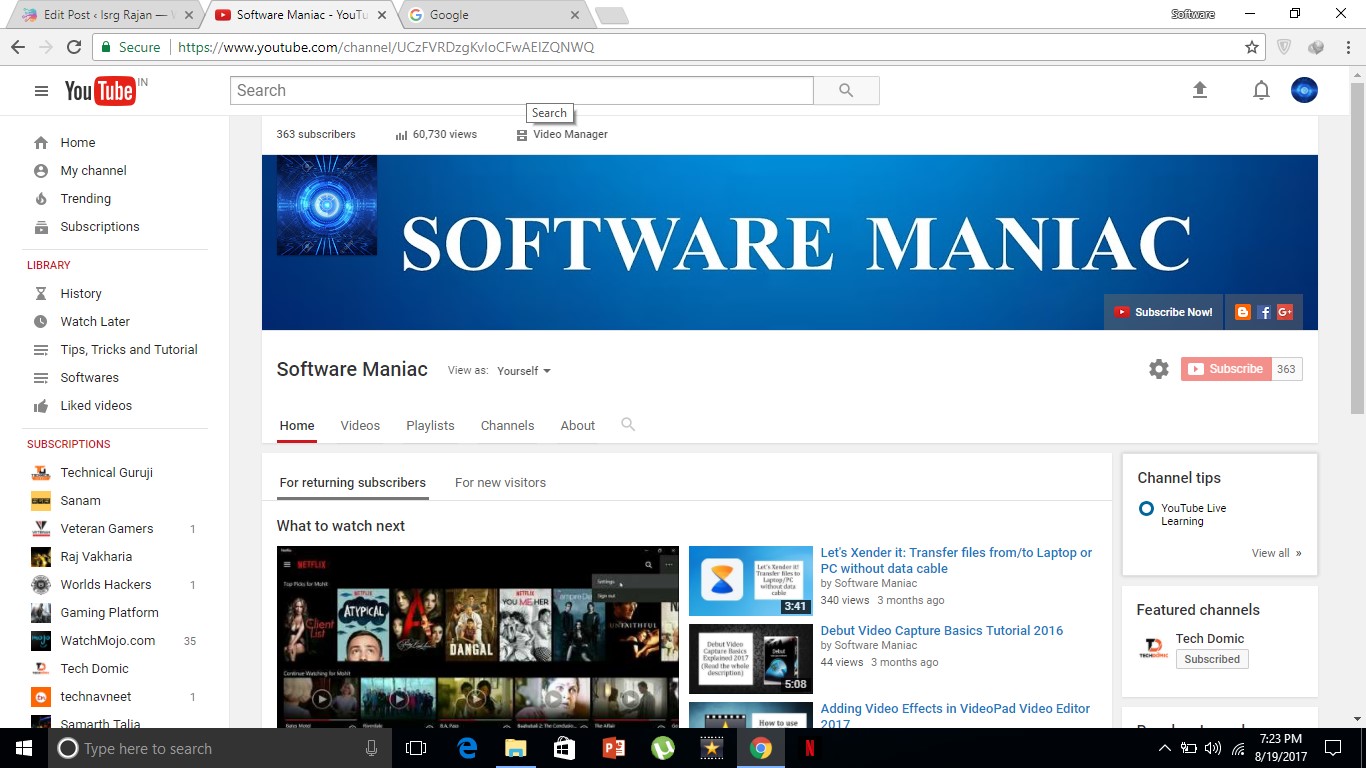
Task: Click the Blogger icon on banner
Action: click(1243, 312)
